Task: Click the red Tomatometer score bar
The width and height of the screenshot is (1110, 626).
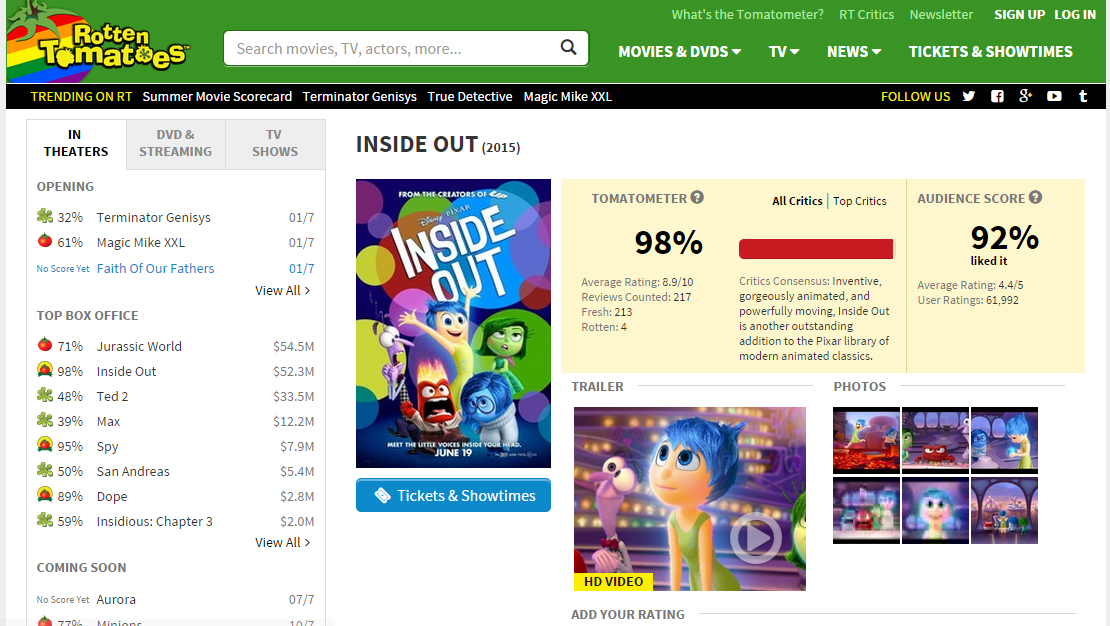Action: (816, 249)
